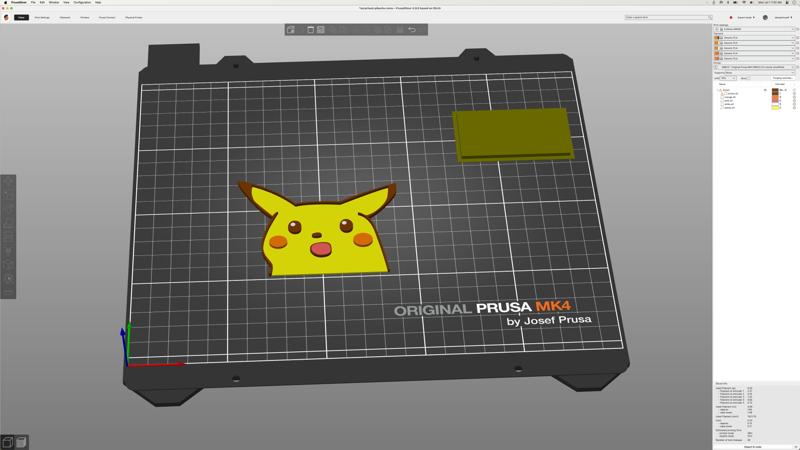800x450 pixels.
Task: Toggle the eye icon on the yellow part row
Action: 794,108
